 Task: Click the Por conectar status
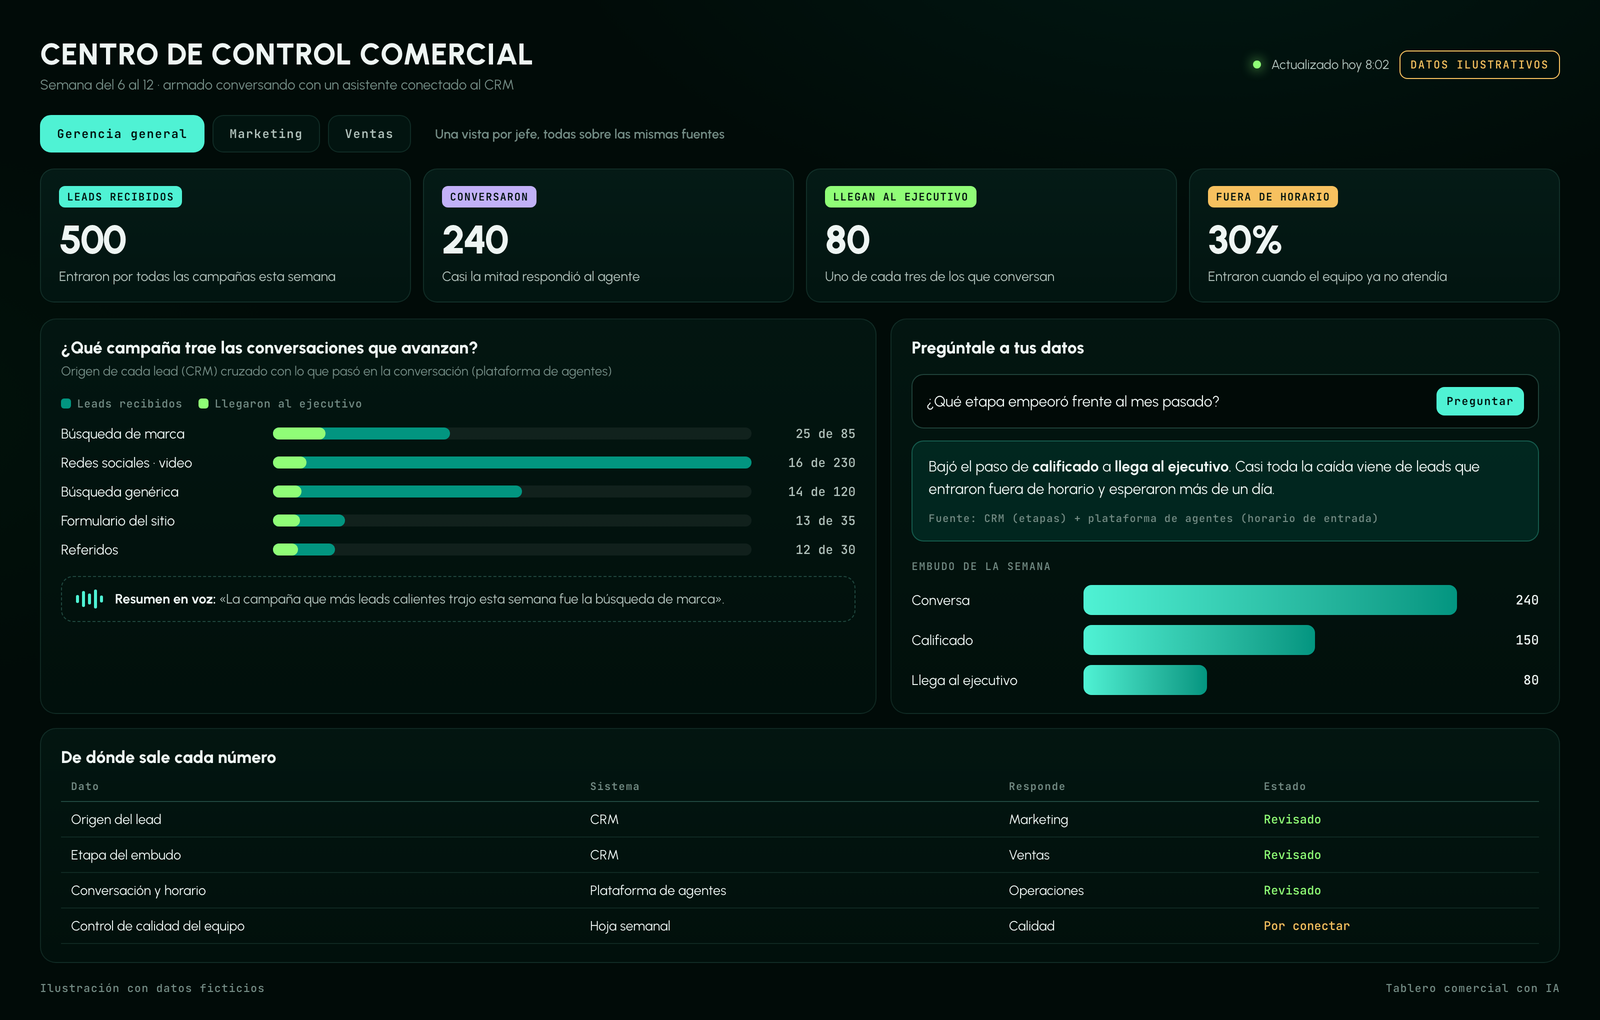point(1306,926)
